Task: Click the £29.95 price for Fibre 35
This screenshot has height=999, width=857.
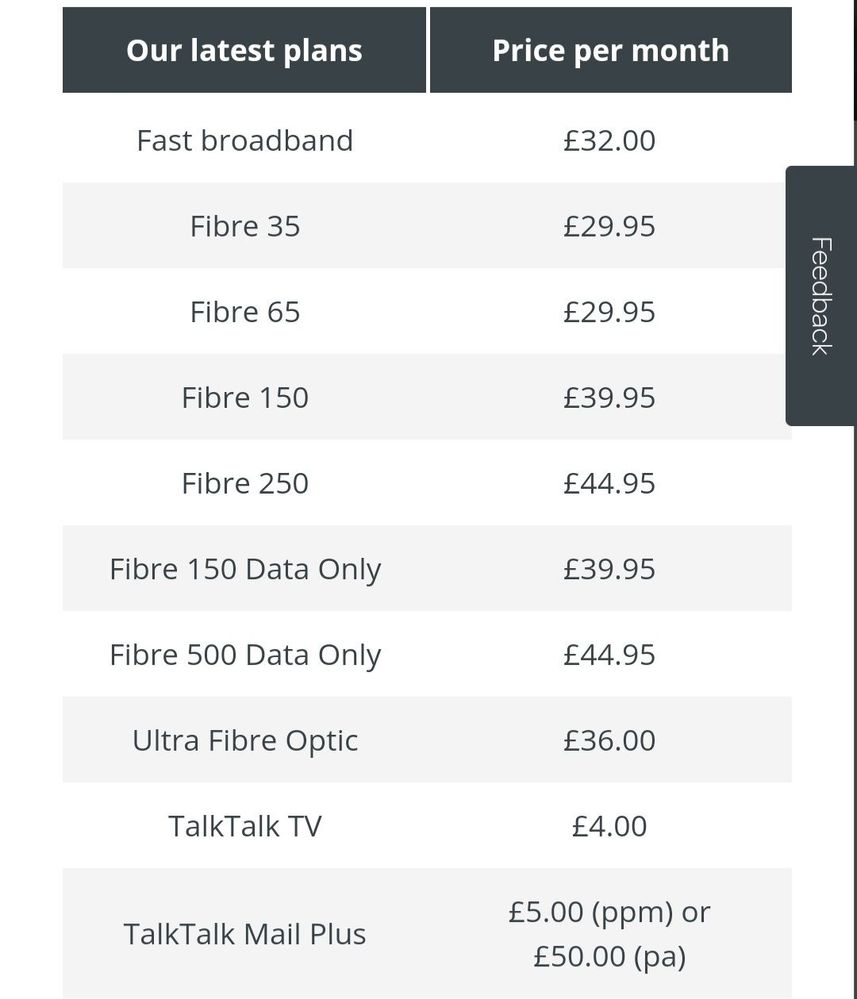Action: (609, 226)
